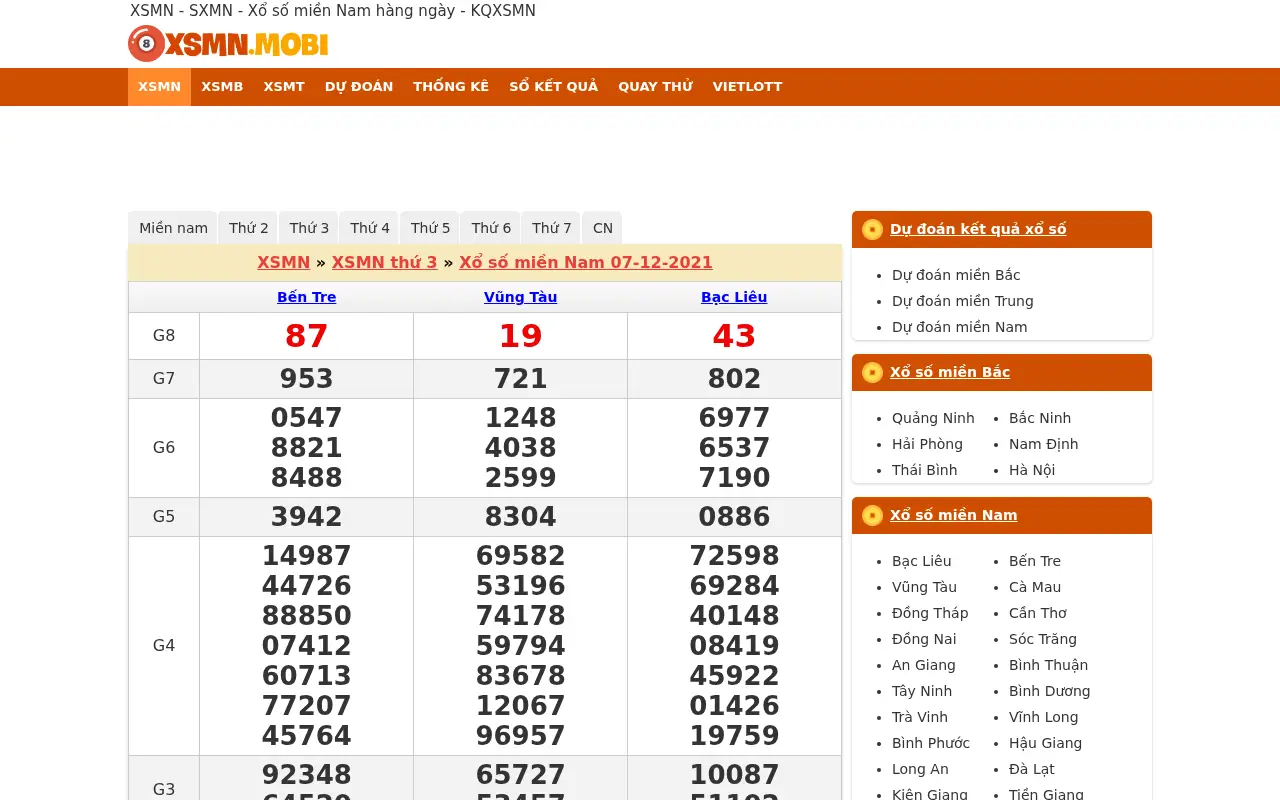Open the XSMN thứ 3 breadcrumb link
1280x800 pixels.
385,262
